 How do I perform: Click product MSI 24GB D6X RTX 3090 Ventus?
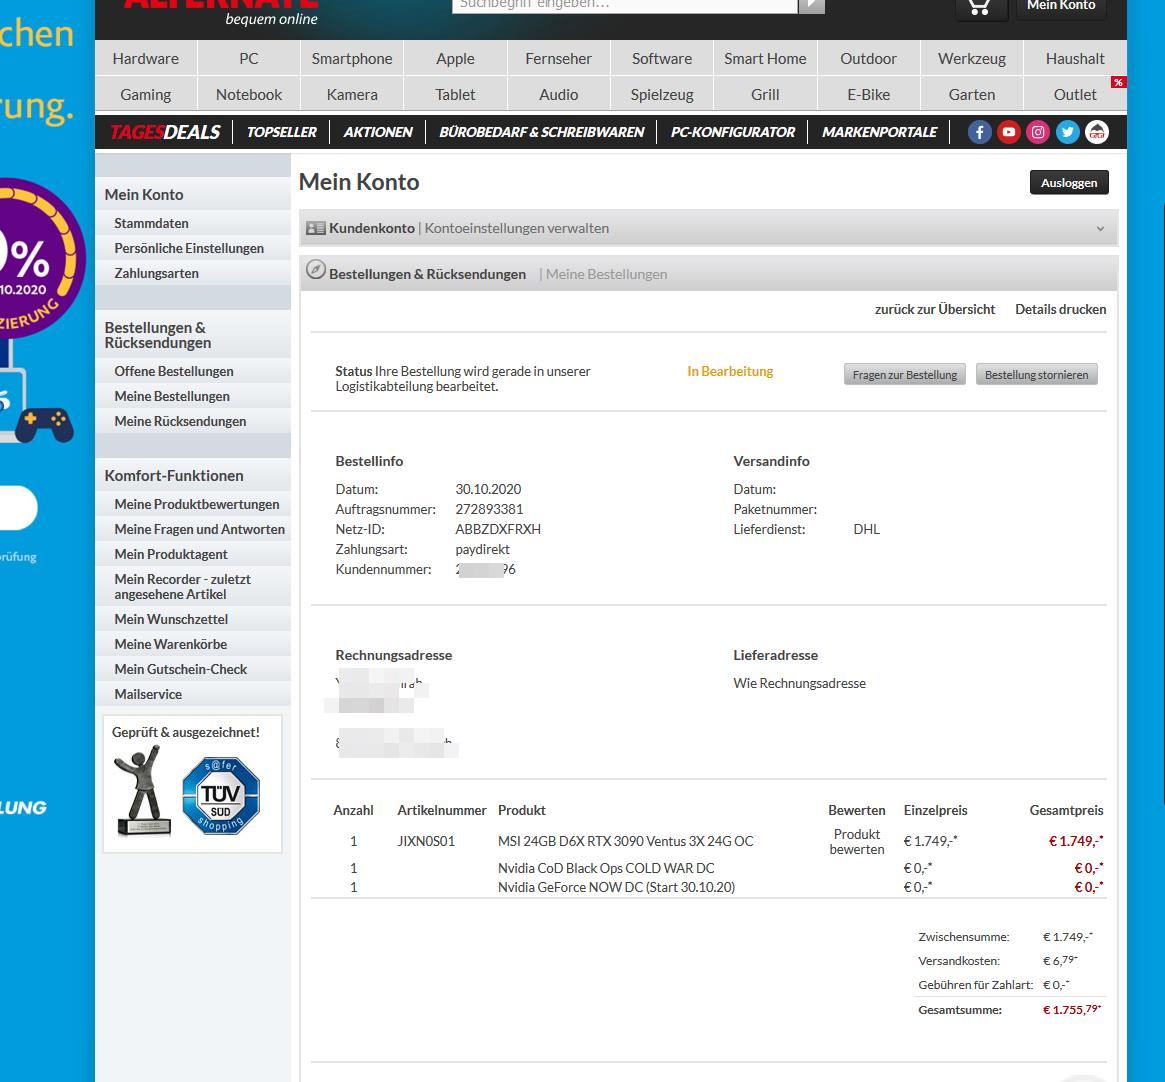pyautogui.click(x=626, y=841)
